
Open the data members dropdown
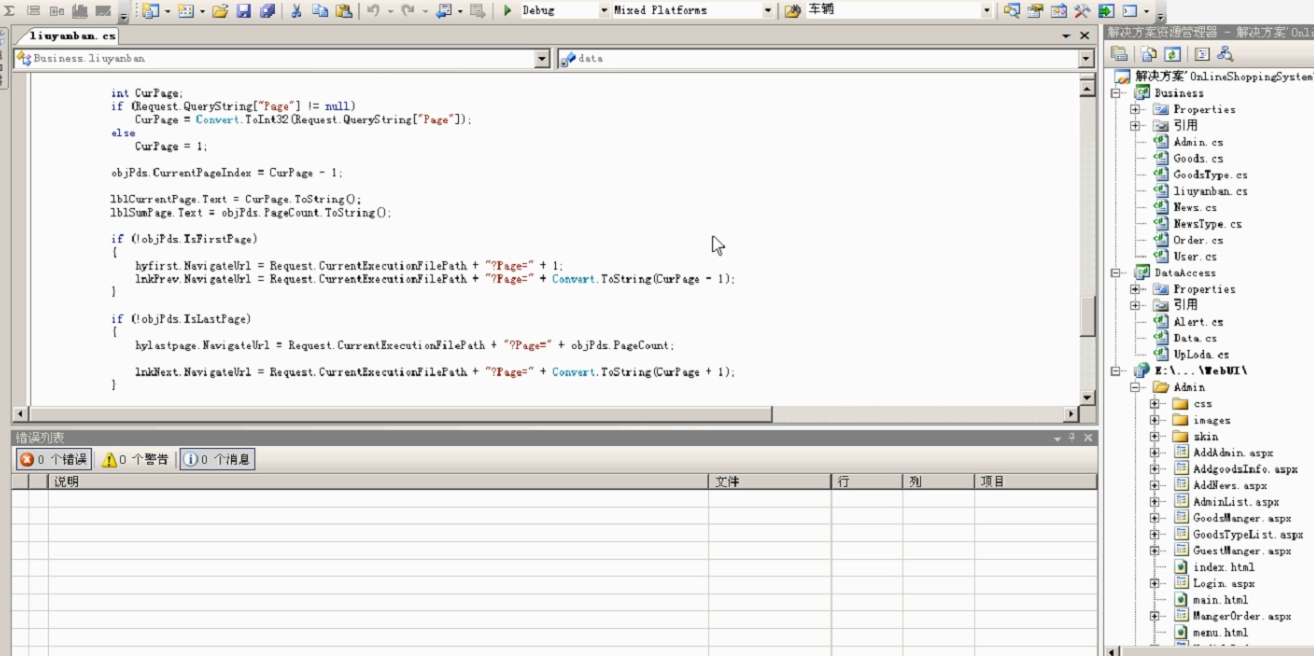pyautogui.click(x=1086, y=59)
